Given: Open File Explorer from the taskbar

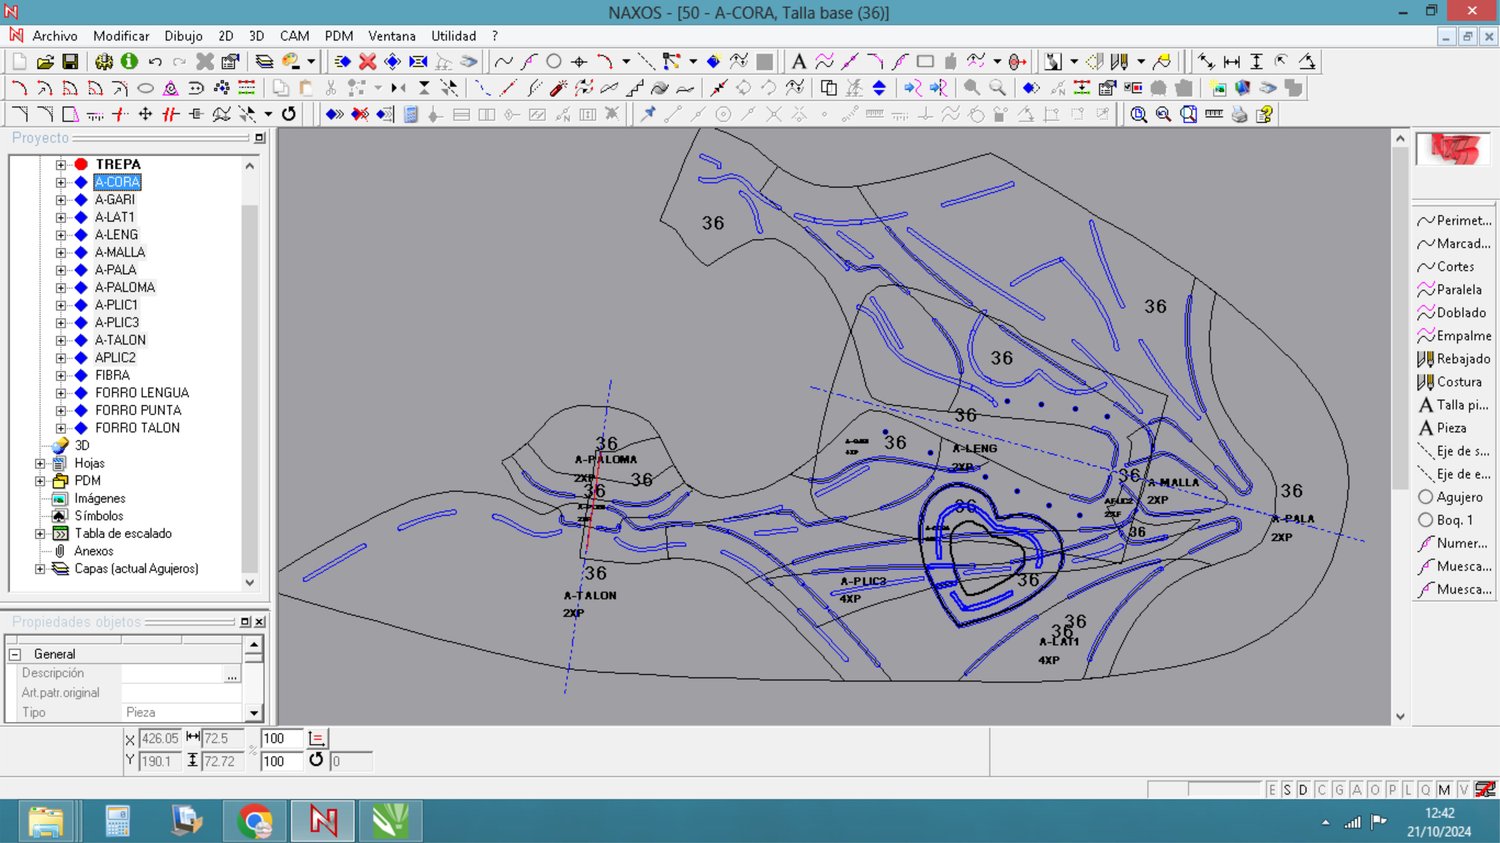Looking at the screenshot, I should 46,821.
